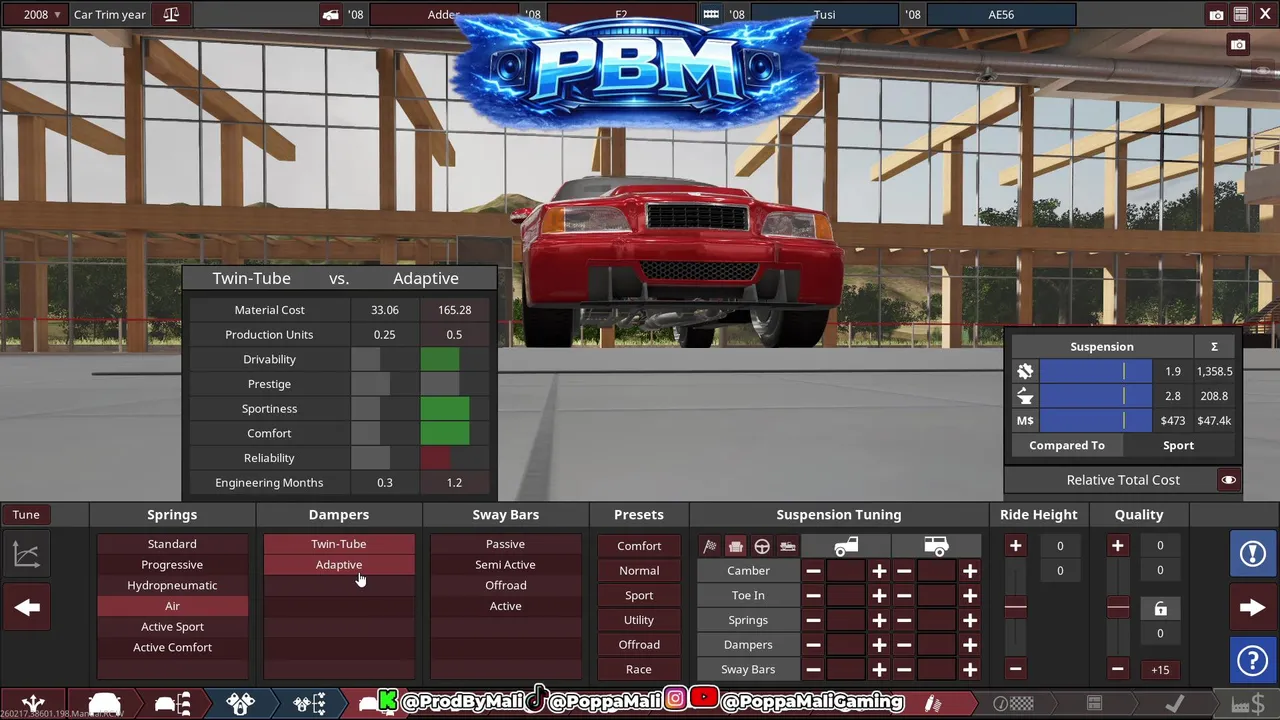Select the rear axle car icon
Screen dimensions: 1280x720
pos(936,546)
